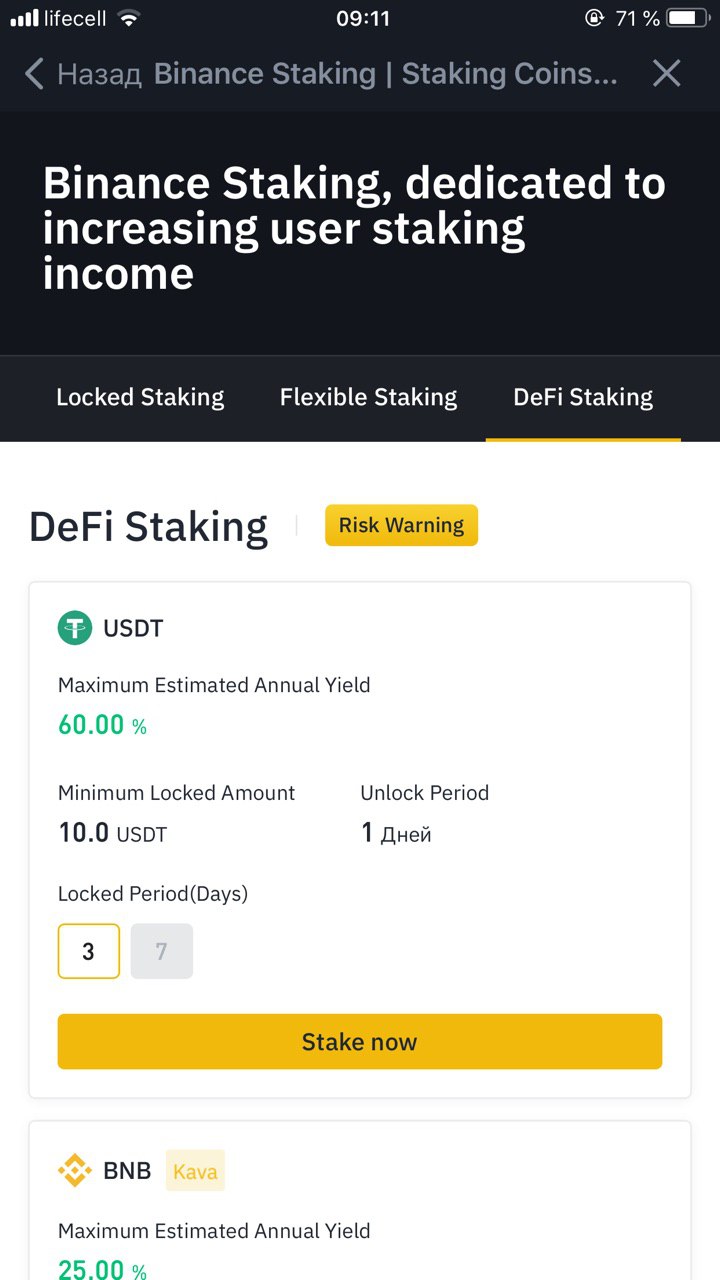The width and height of the screenshot is (720, 1280).
Task: Select the 3 days locked period
Action: pyautogui.click(x=89, y=951)
